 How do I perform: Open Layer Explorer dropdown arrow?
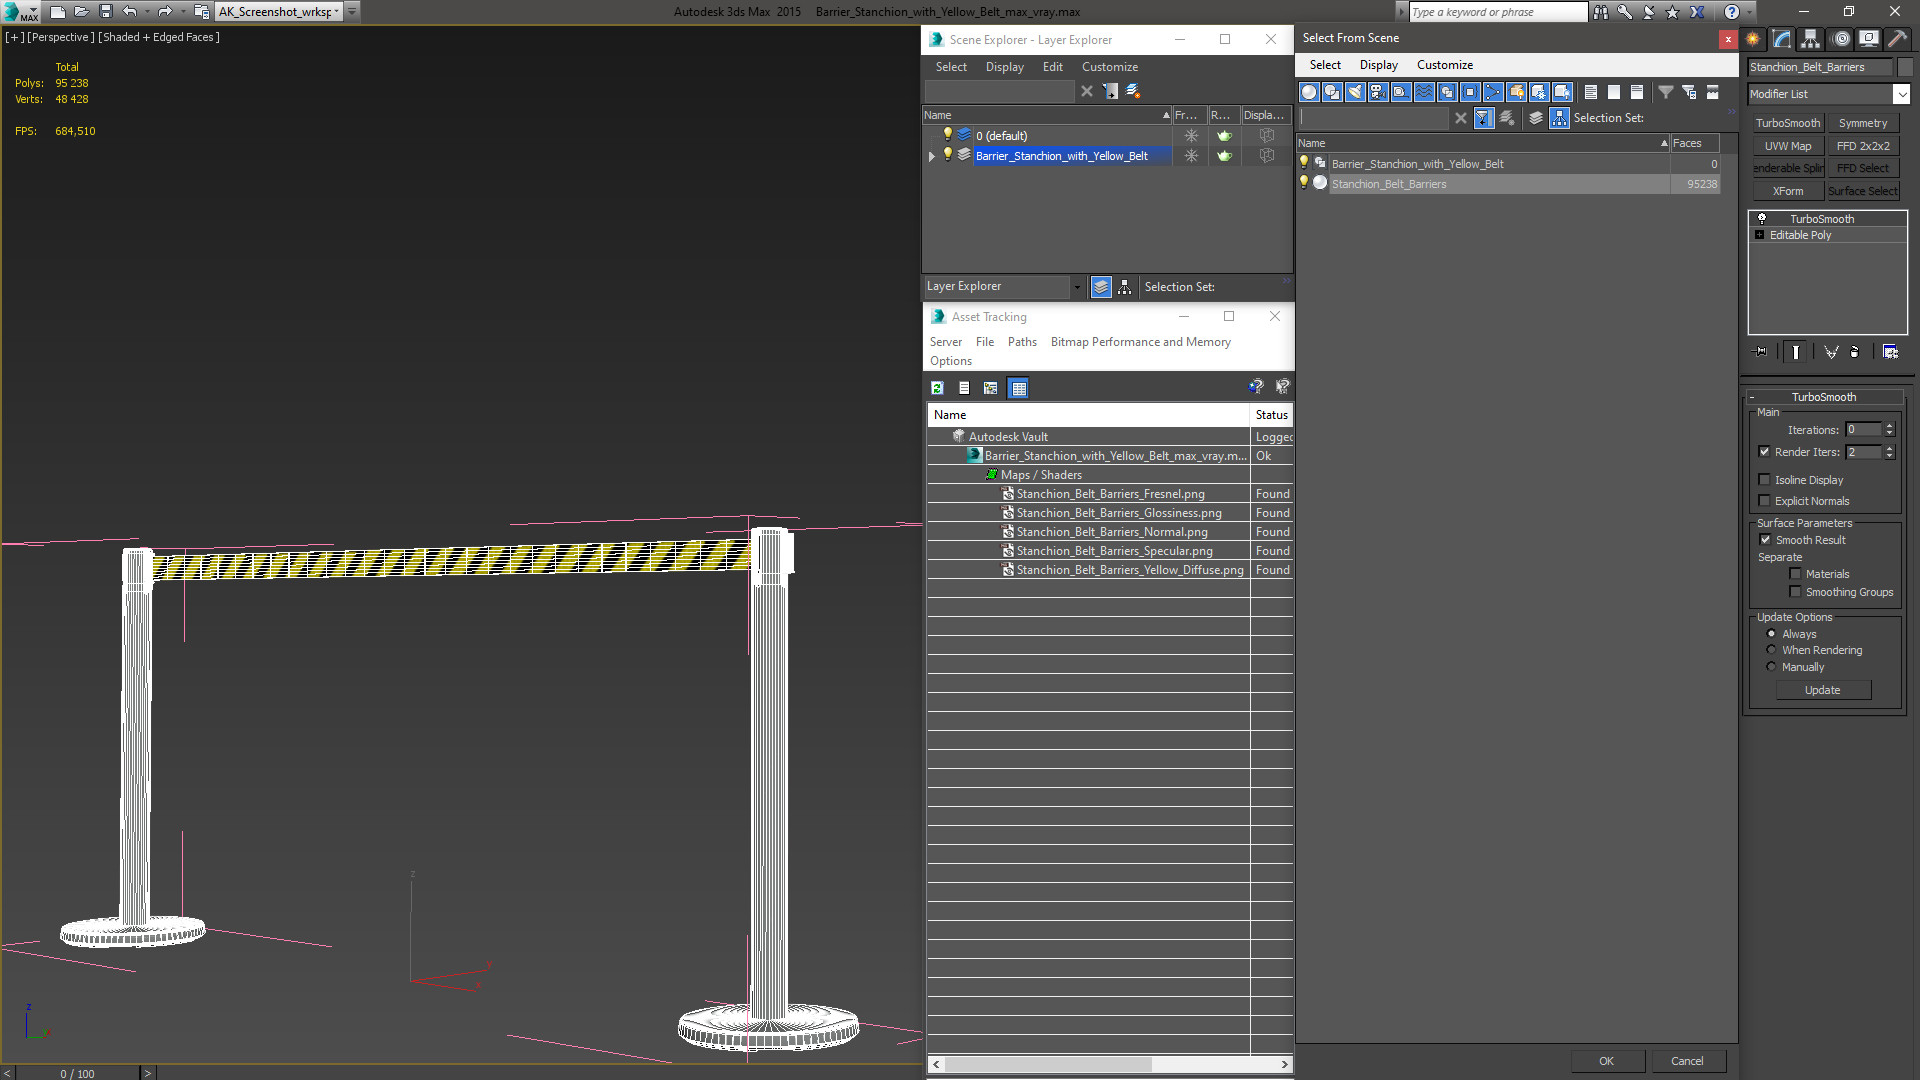1076,287
